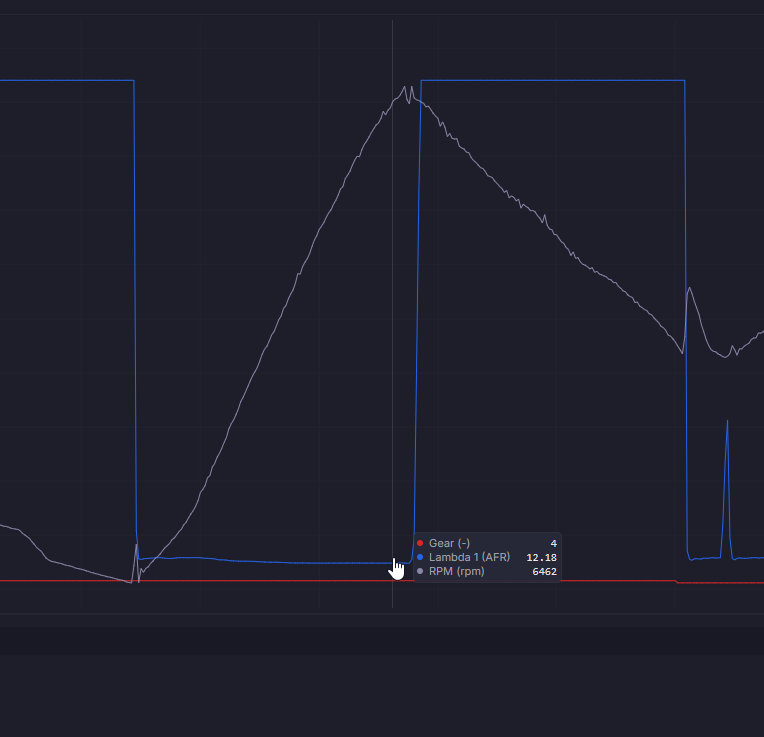This screenshot has height=737, width=764.
Task: Select the RPM (rpm) tooltip label
Action: click(x=457, y=571)
